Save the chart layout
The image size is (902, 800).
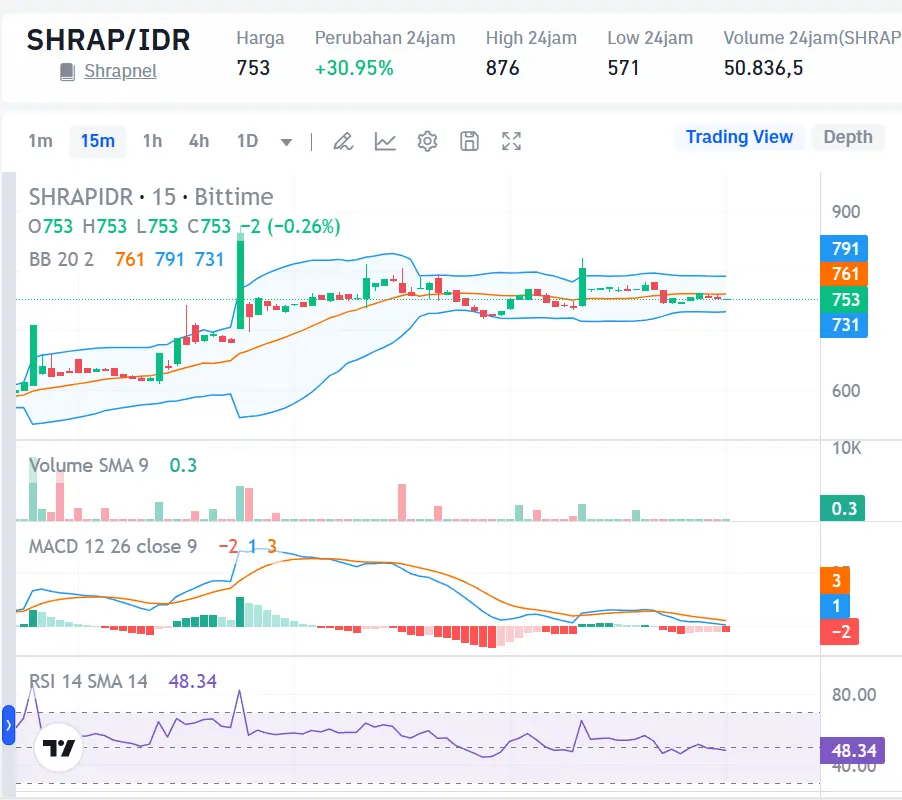469,141
